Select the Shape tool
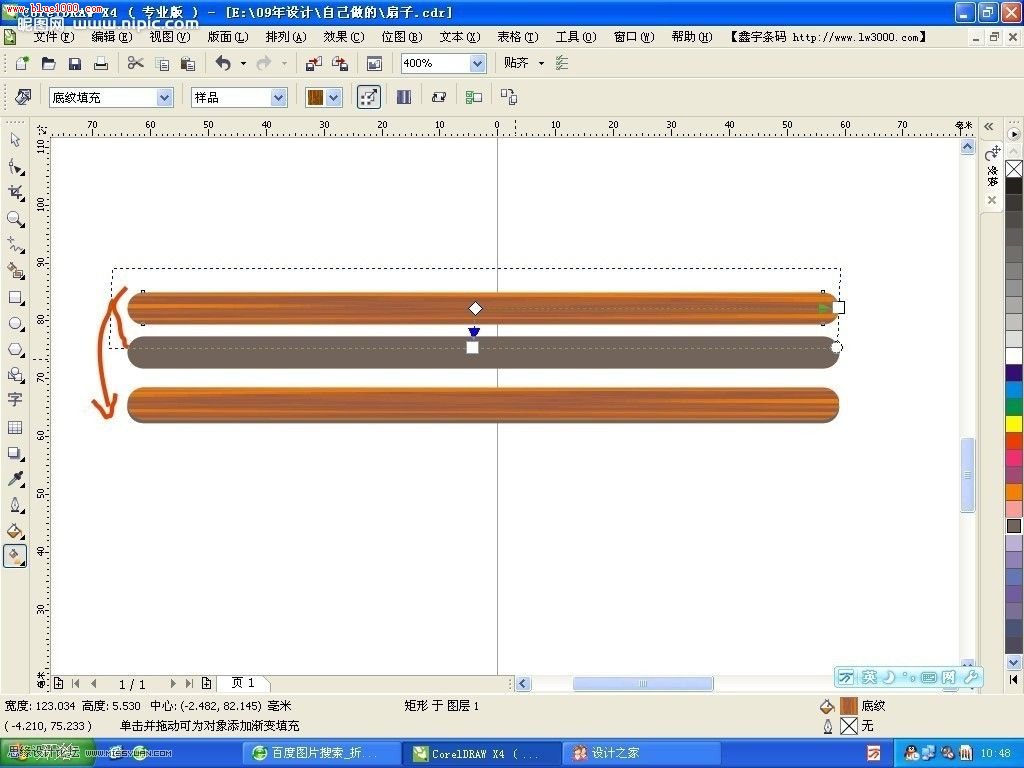Image resolution: width=1024 pixels, height=768 pixels. click(15, 167)
